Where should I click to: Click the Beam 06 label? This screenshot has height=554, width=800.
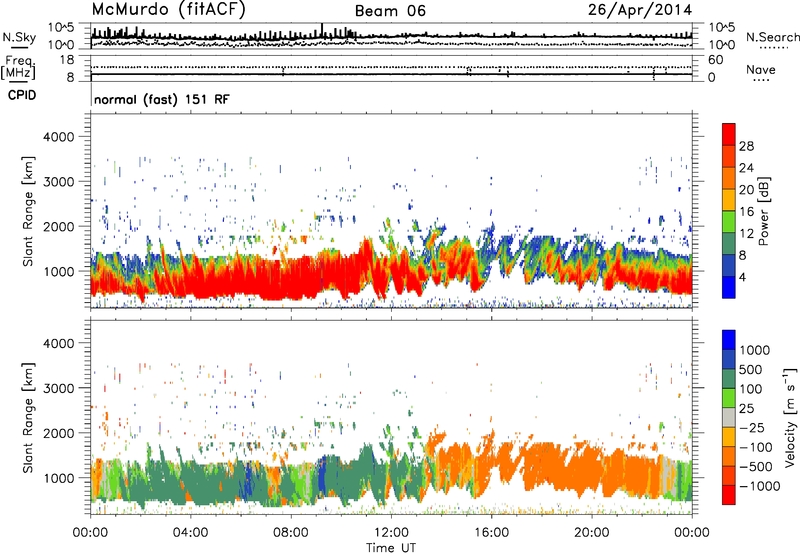click(390, 11)
